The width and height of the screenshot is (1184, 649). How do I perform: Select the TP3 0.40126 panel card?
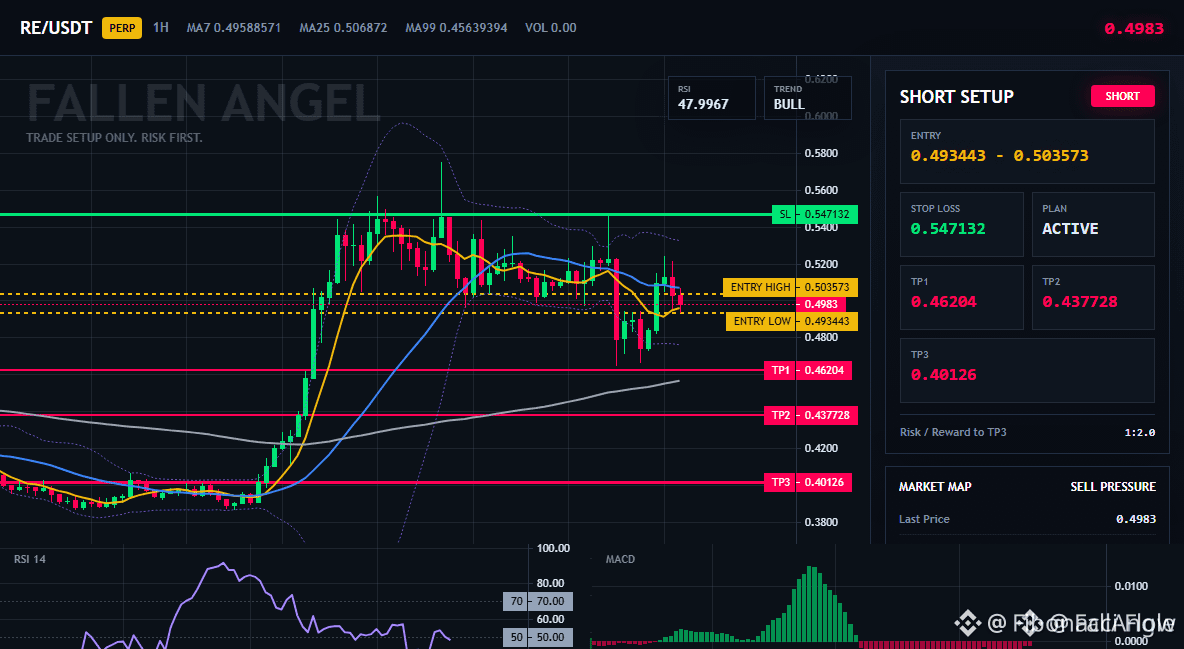coord(1027,370)
